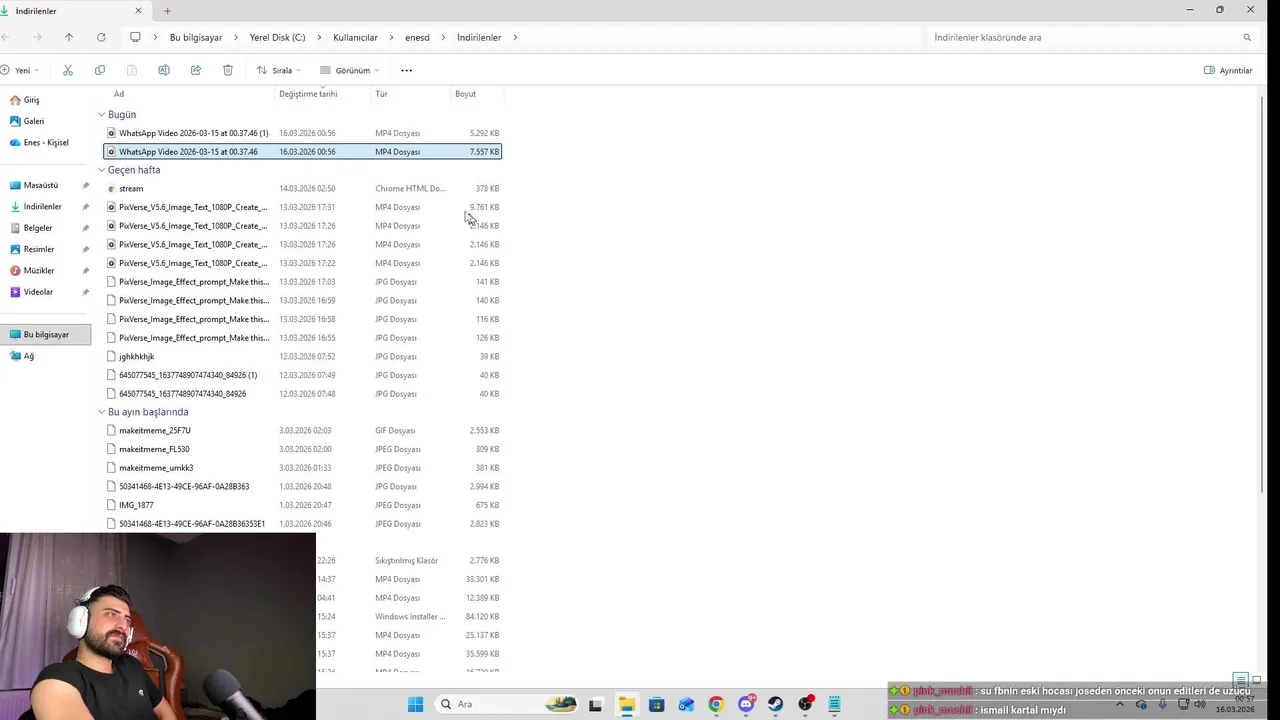1280x720 pixels.
Task: Sort by the Boyut column header
Action: 465,94
